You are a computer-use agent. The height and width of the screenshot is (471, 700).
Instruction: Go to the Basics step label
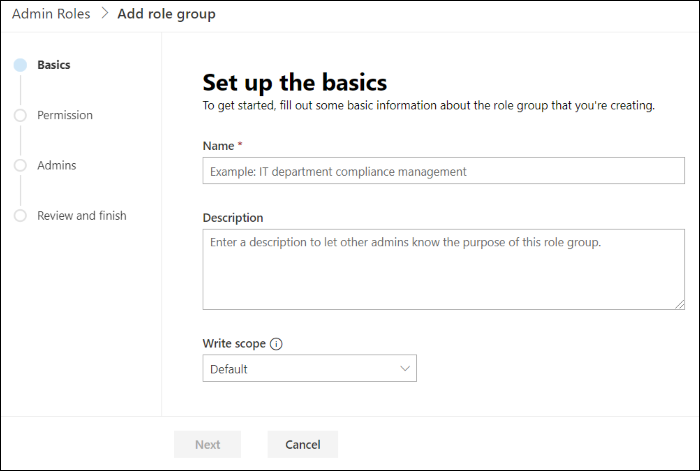point(54,65)
